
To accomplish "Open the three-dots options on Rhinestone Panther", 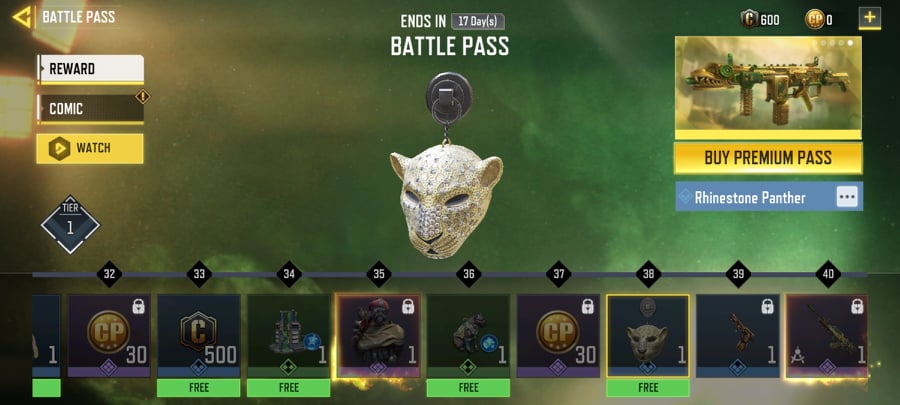I will (x=847, y=197).
